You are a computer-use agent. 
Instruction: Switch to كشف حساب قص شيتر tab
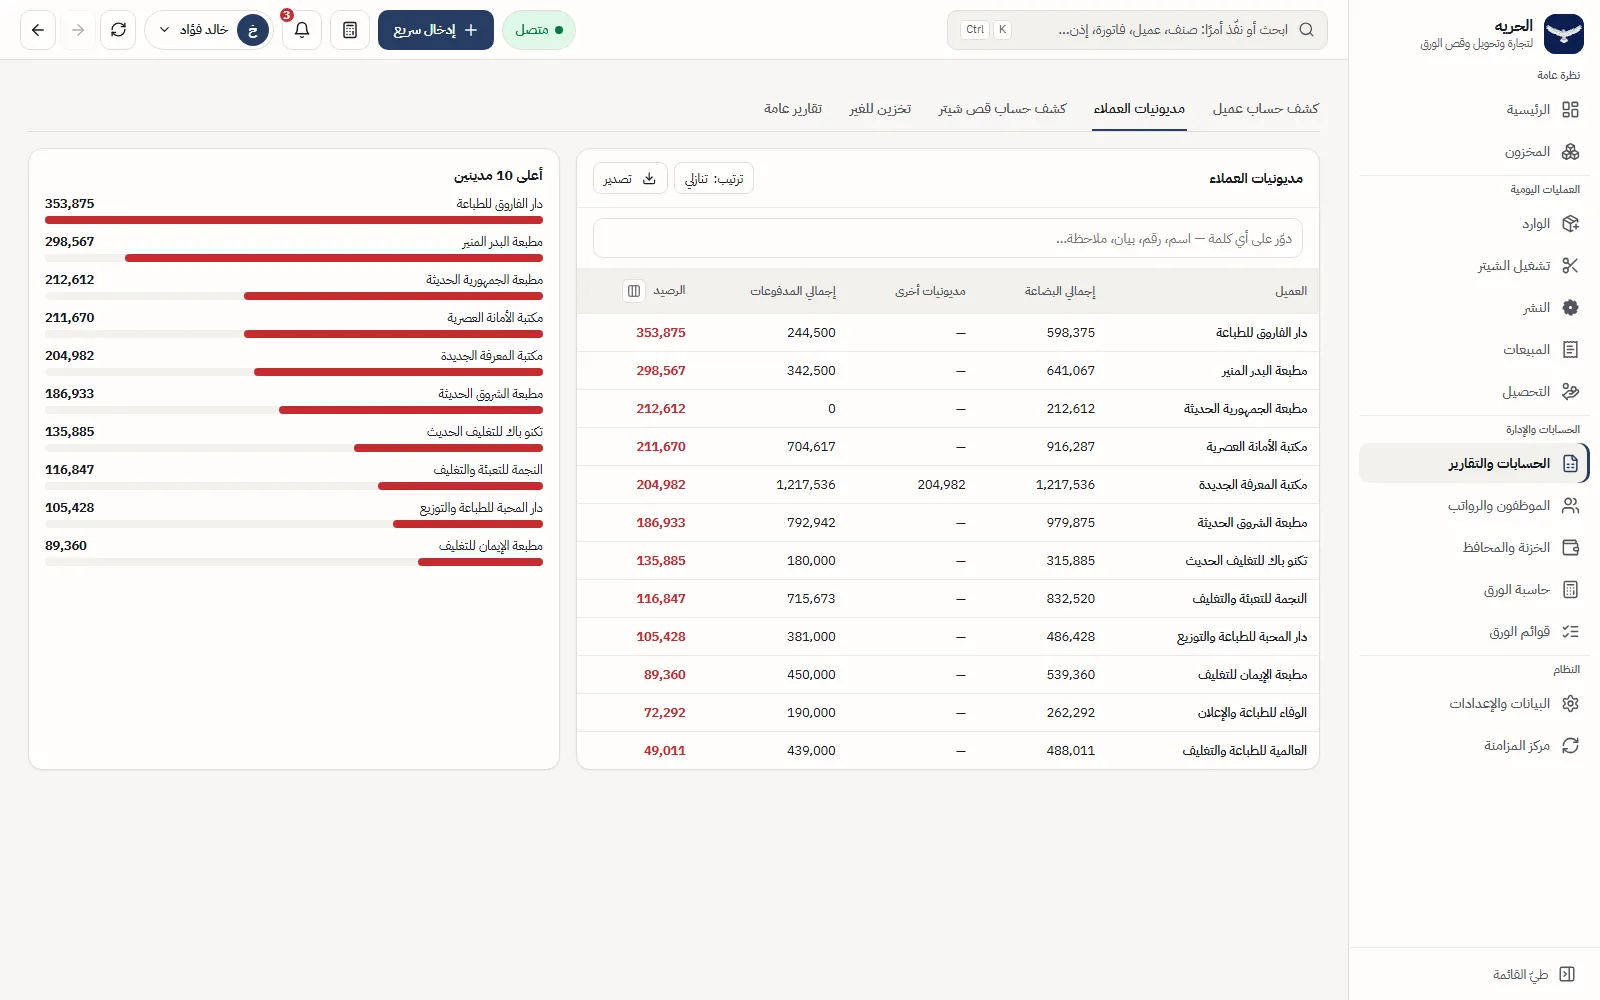[1002, 108]
